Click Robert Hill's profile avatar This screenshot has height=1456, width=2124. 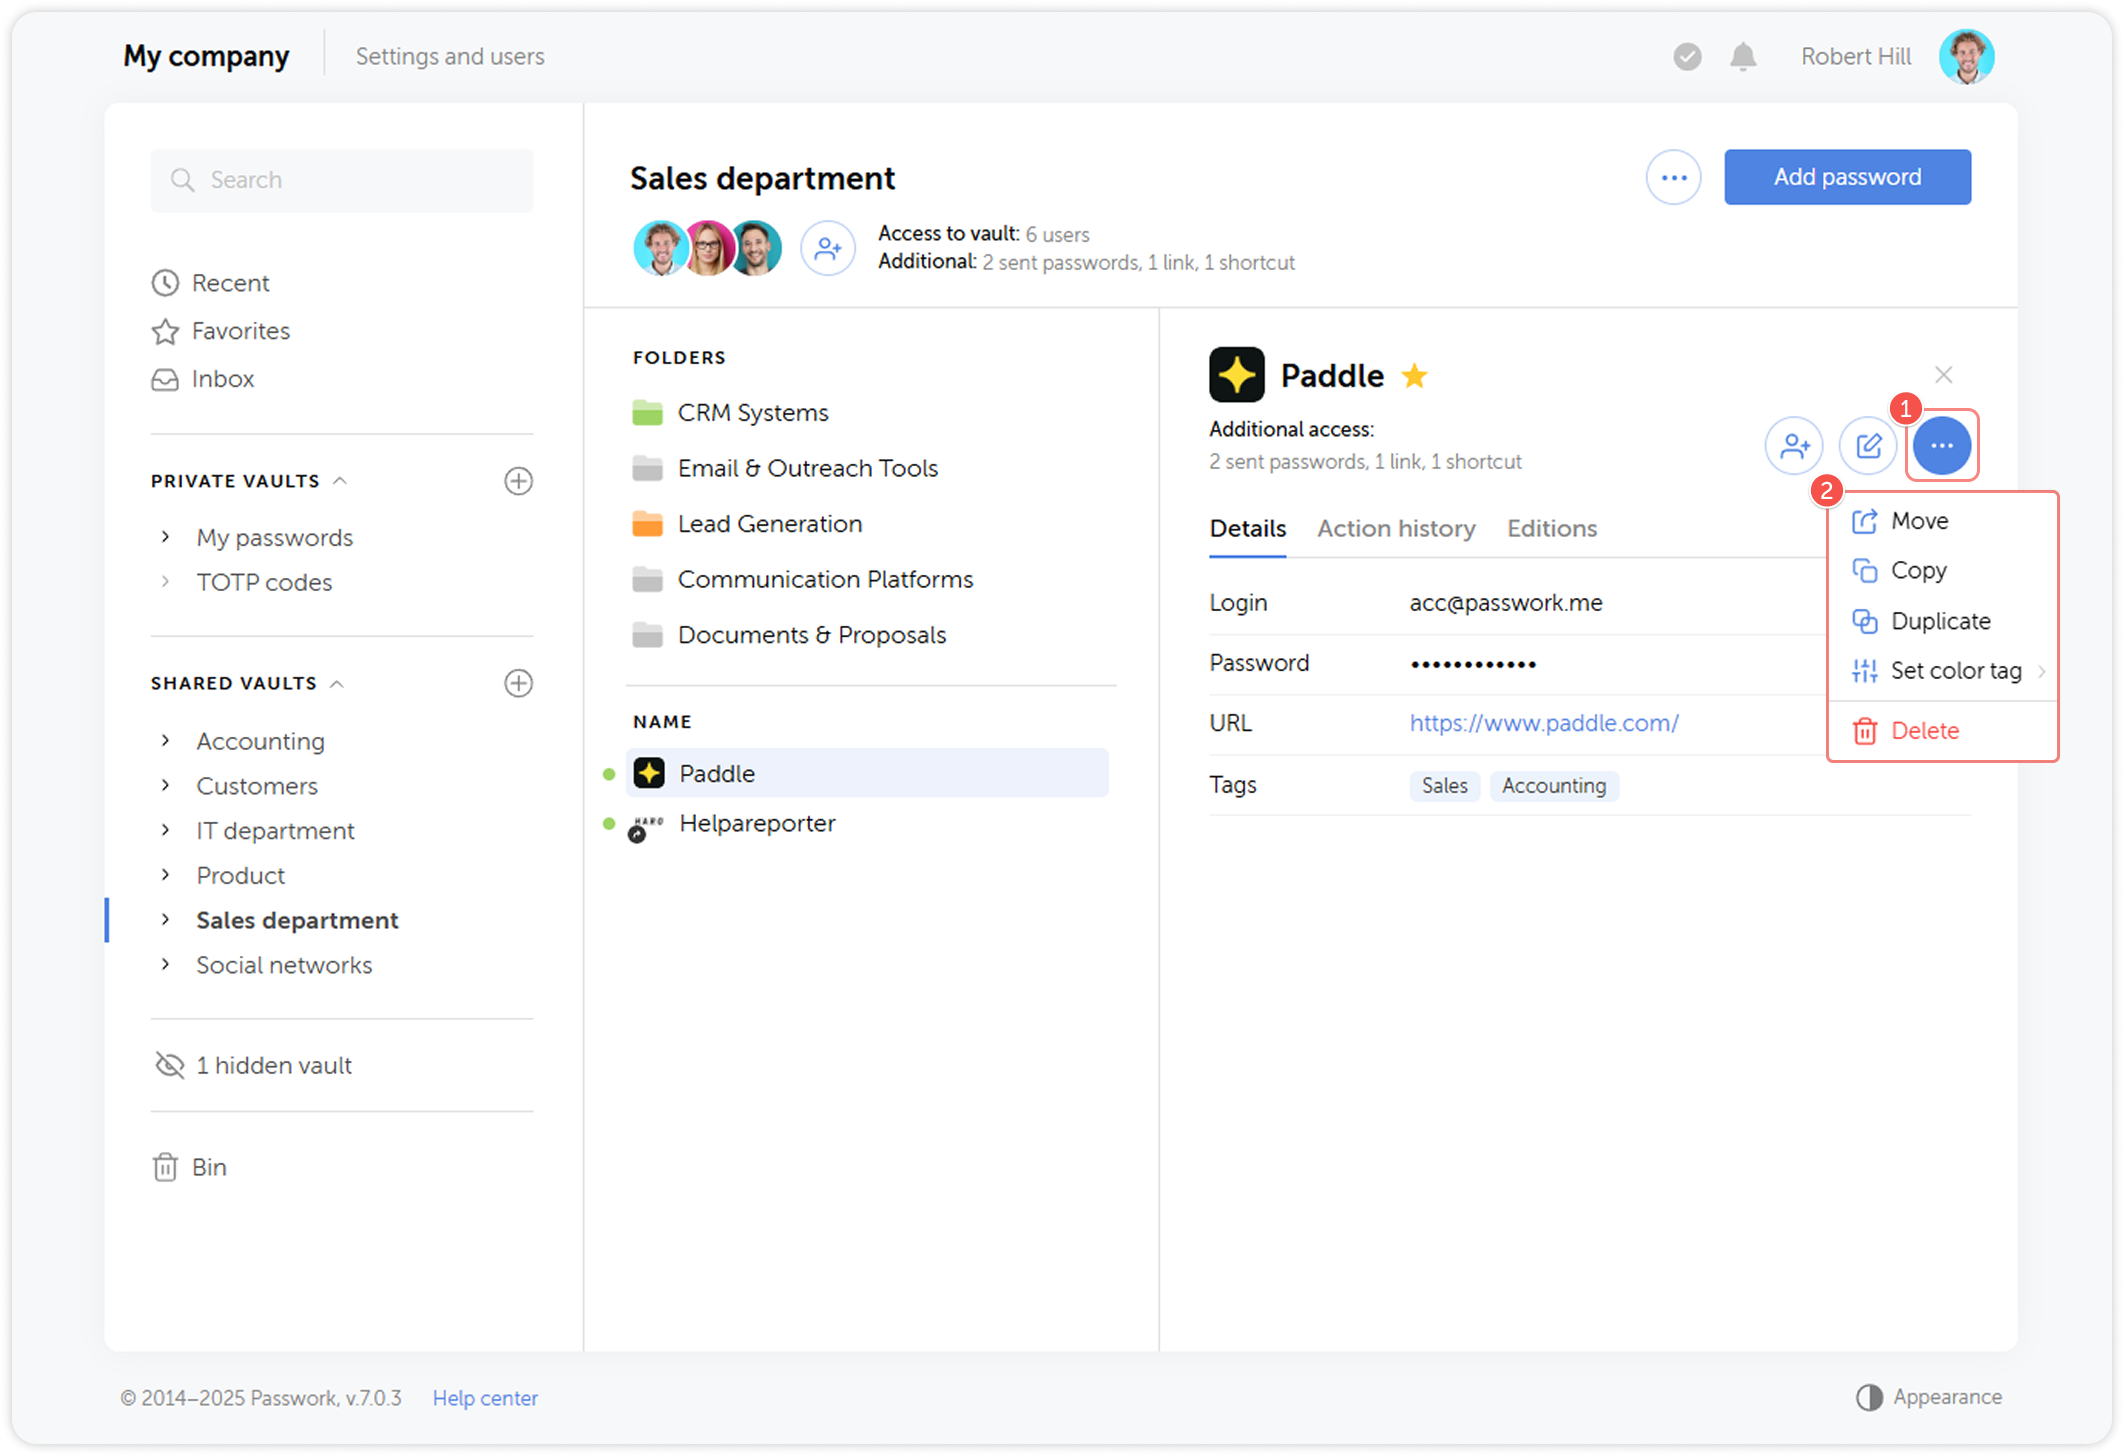tap(1966, 56)
